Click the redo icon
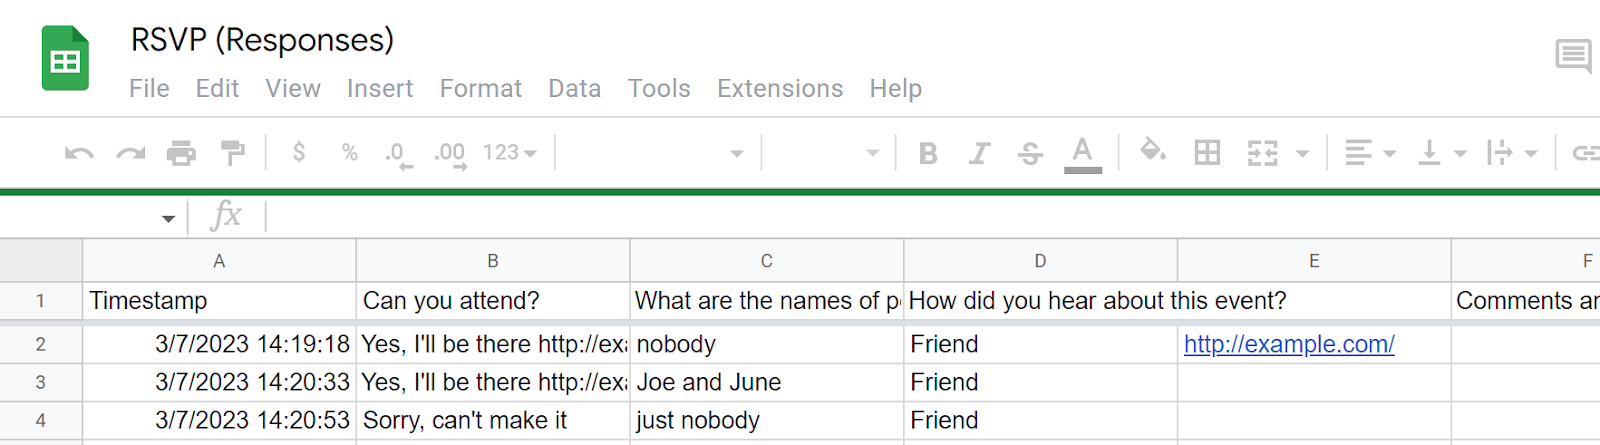The width and height of the screenshot is (1600, 445). pos(131,153)
